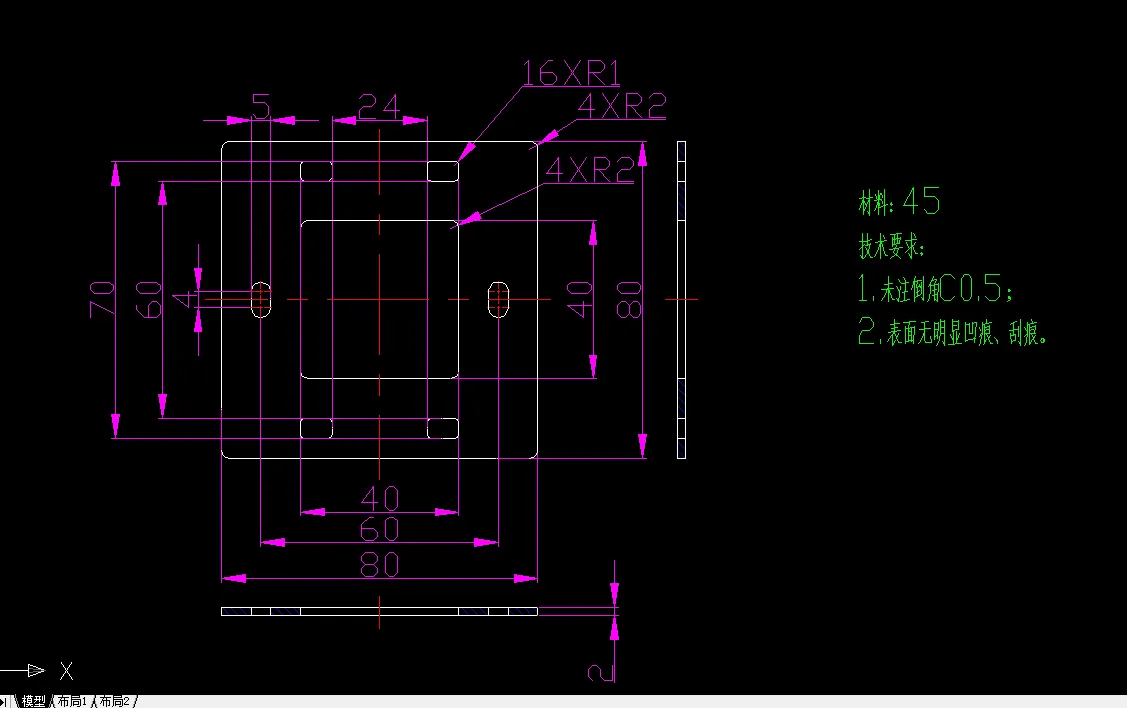
Task: Open the 布局2 layout tab
Action: pos(114,701)
